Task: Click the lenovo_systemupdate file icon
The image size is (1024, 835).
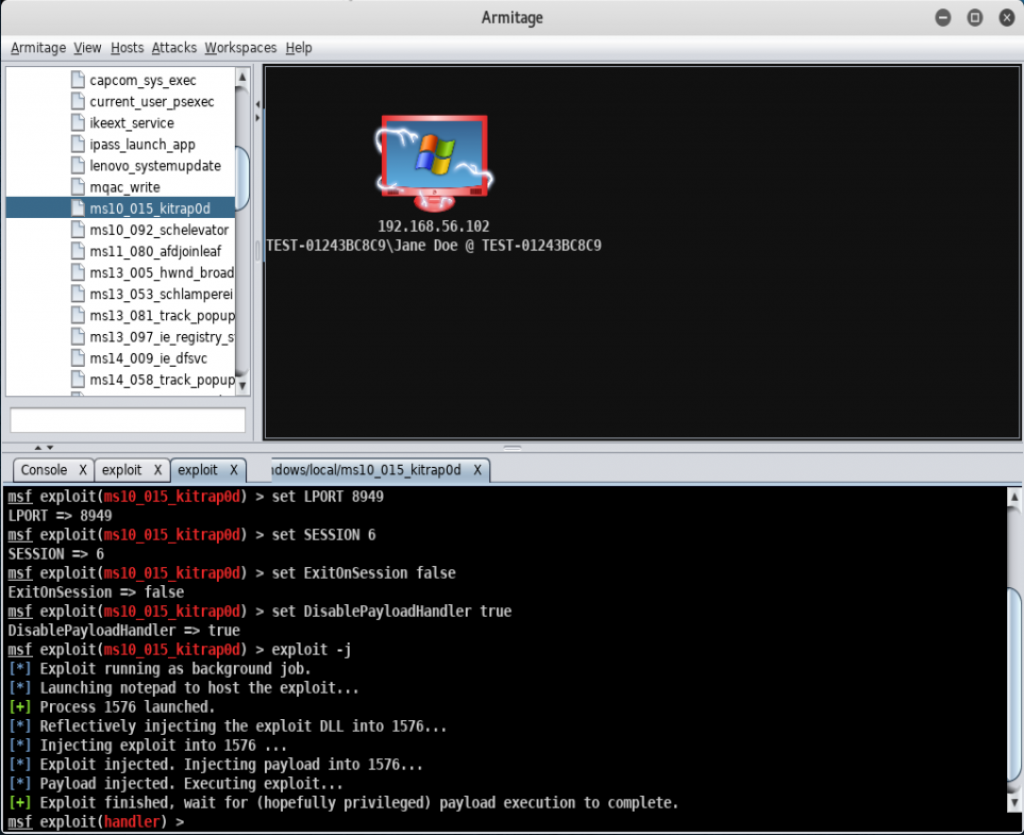Action: 78,166
